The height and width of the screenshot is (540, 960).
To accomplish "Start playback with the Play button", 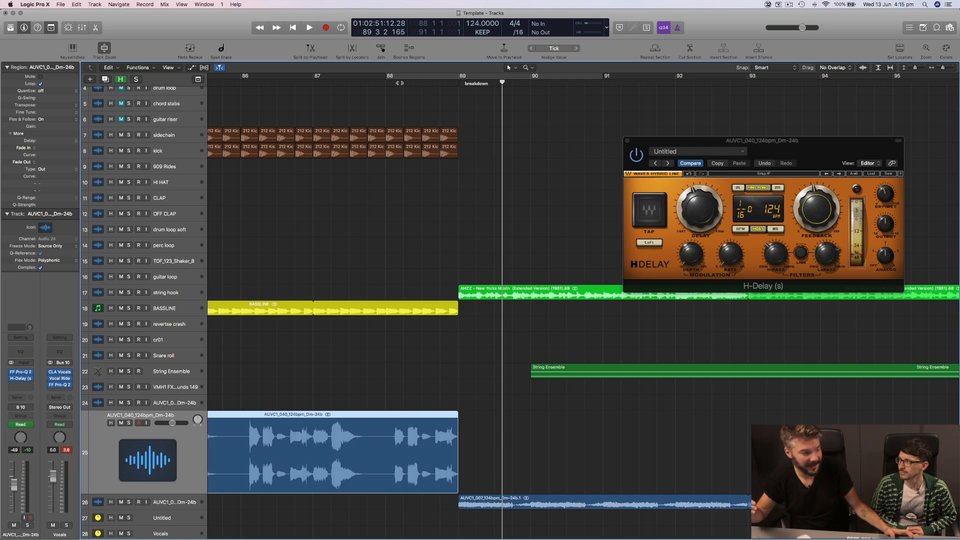I will click(309, 28).
